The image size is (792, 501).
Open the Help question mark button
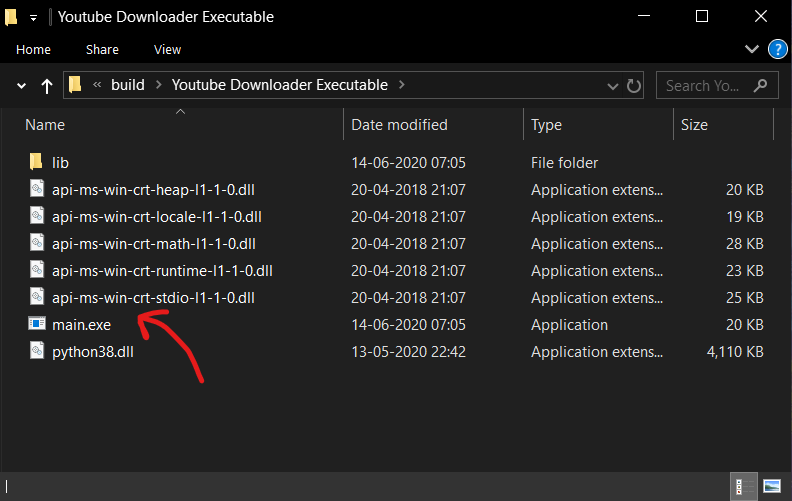tap(778, 49)
